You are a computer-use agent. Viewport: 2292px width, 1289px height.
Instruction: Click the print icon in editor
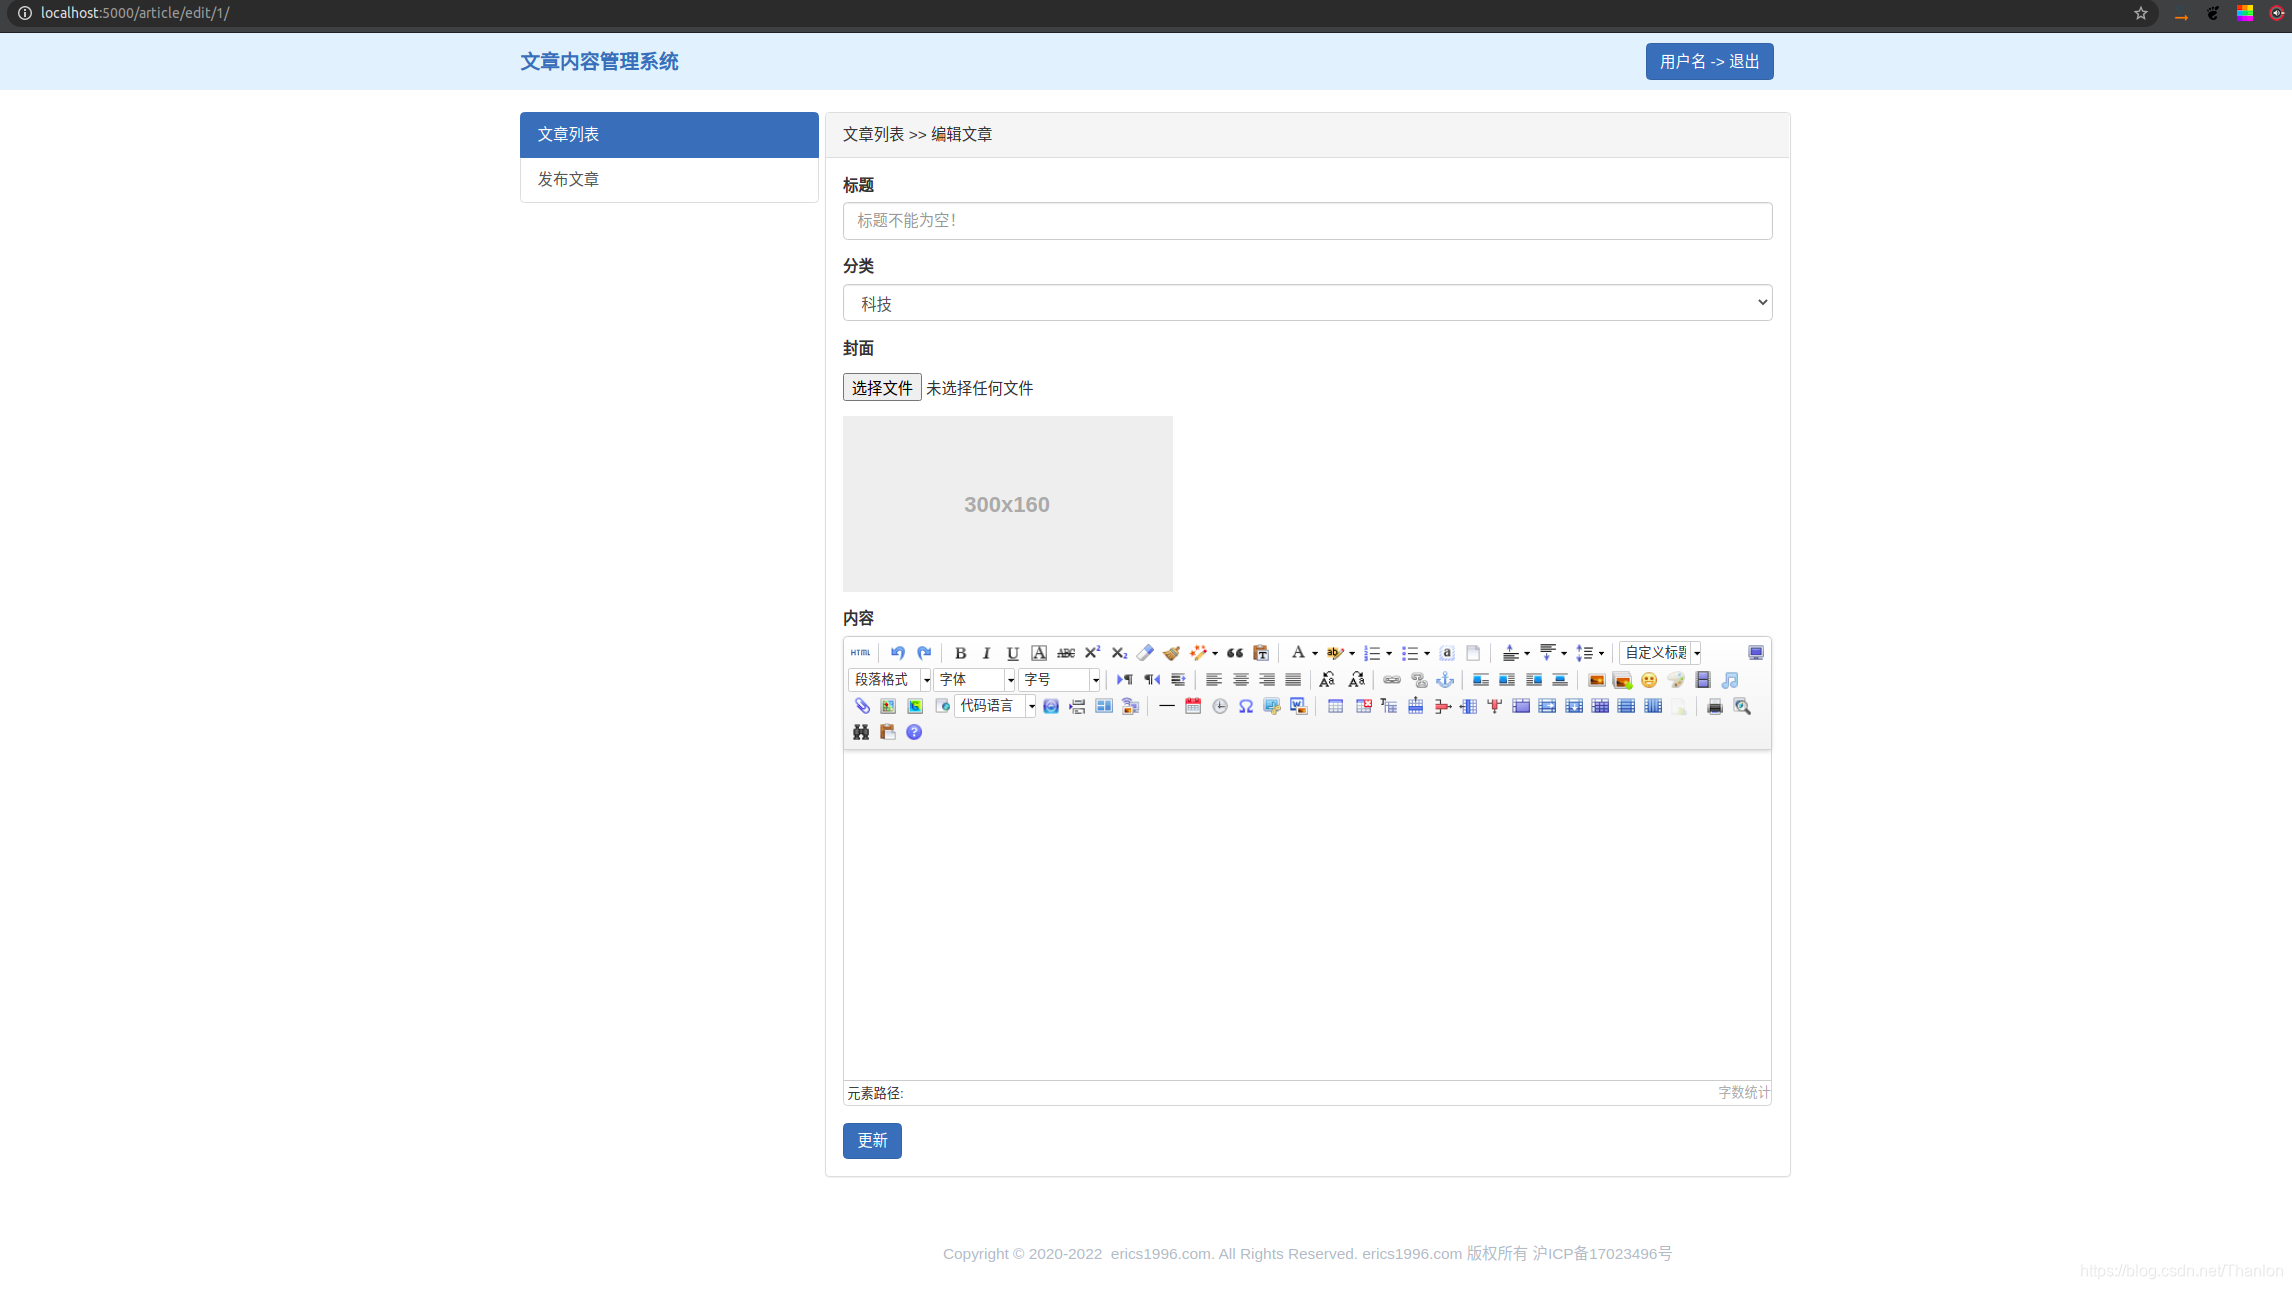click(1715, 707)
